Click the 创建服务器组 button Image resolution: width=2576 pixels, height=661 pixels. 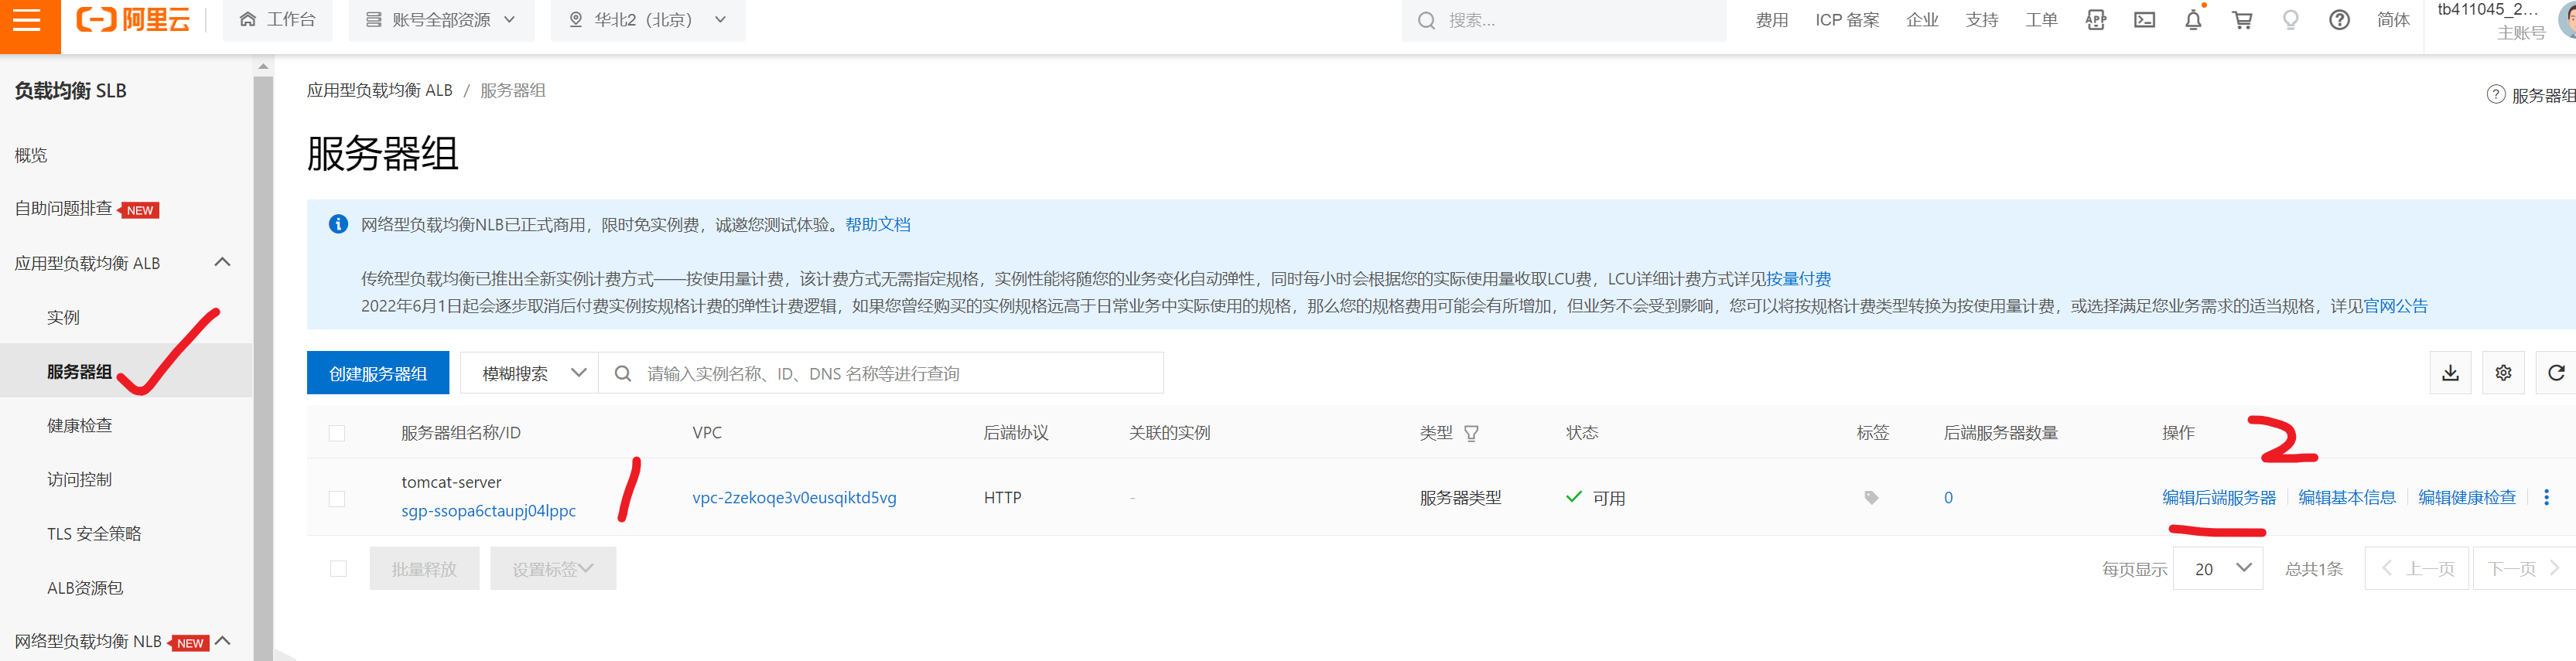point(378,373)
